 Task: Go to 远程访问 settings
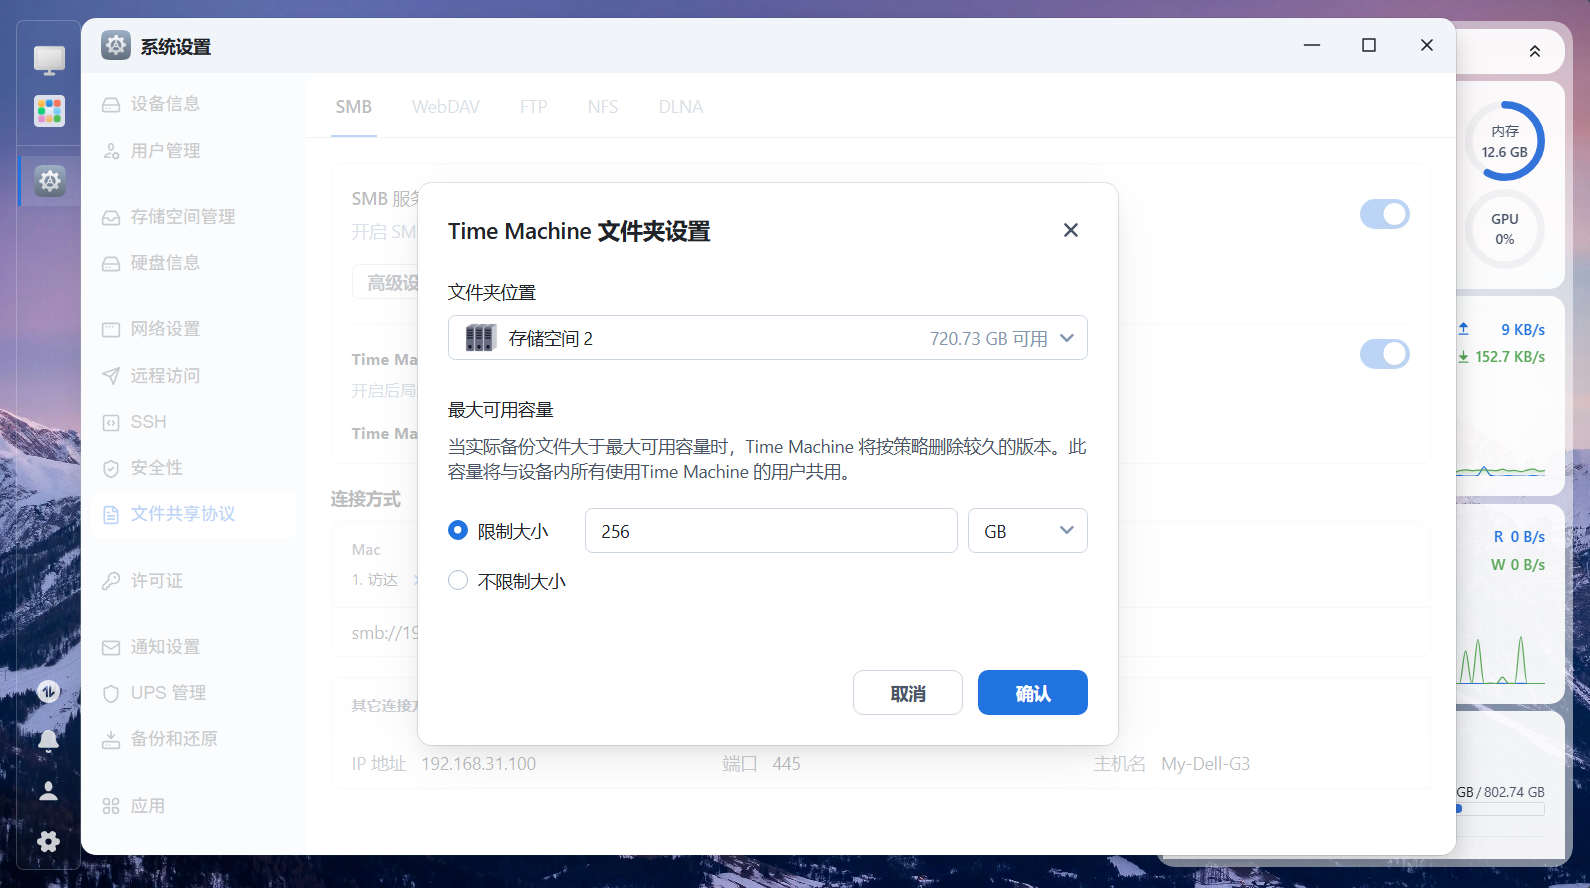tap(194, 376)
